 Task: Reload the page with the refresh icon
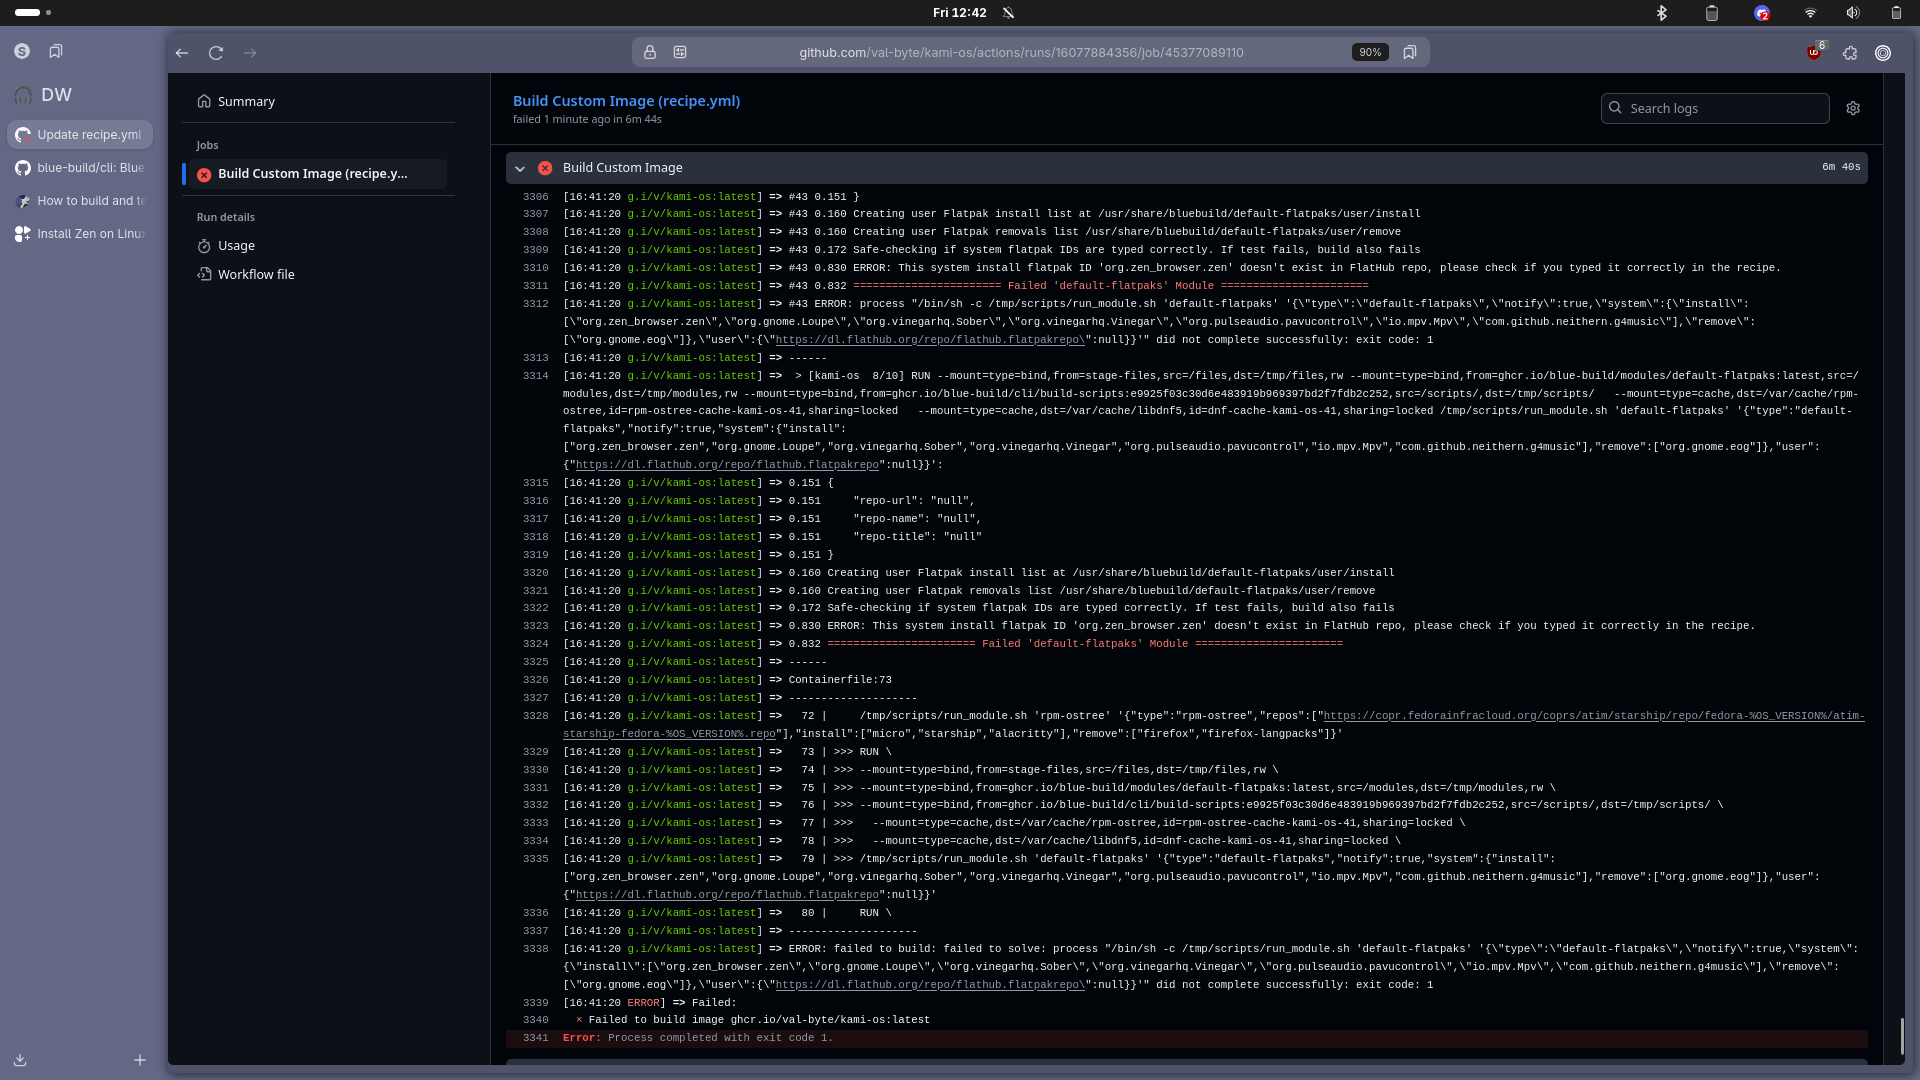[x=216, y=53]
